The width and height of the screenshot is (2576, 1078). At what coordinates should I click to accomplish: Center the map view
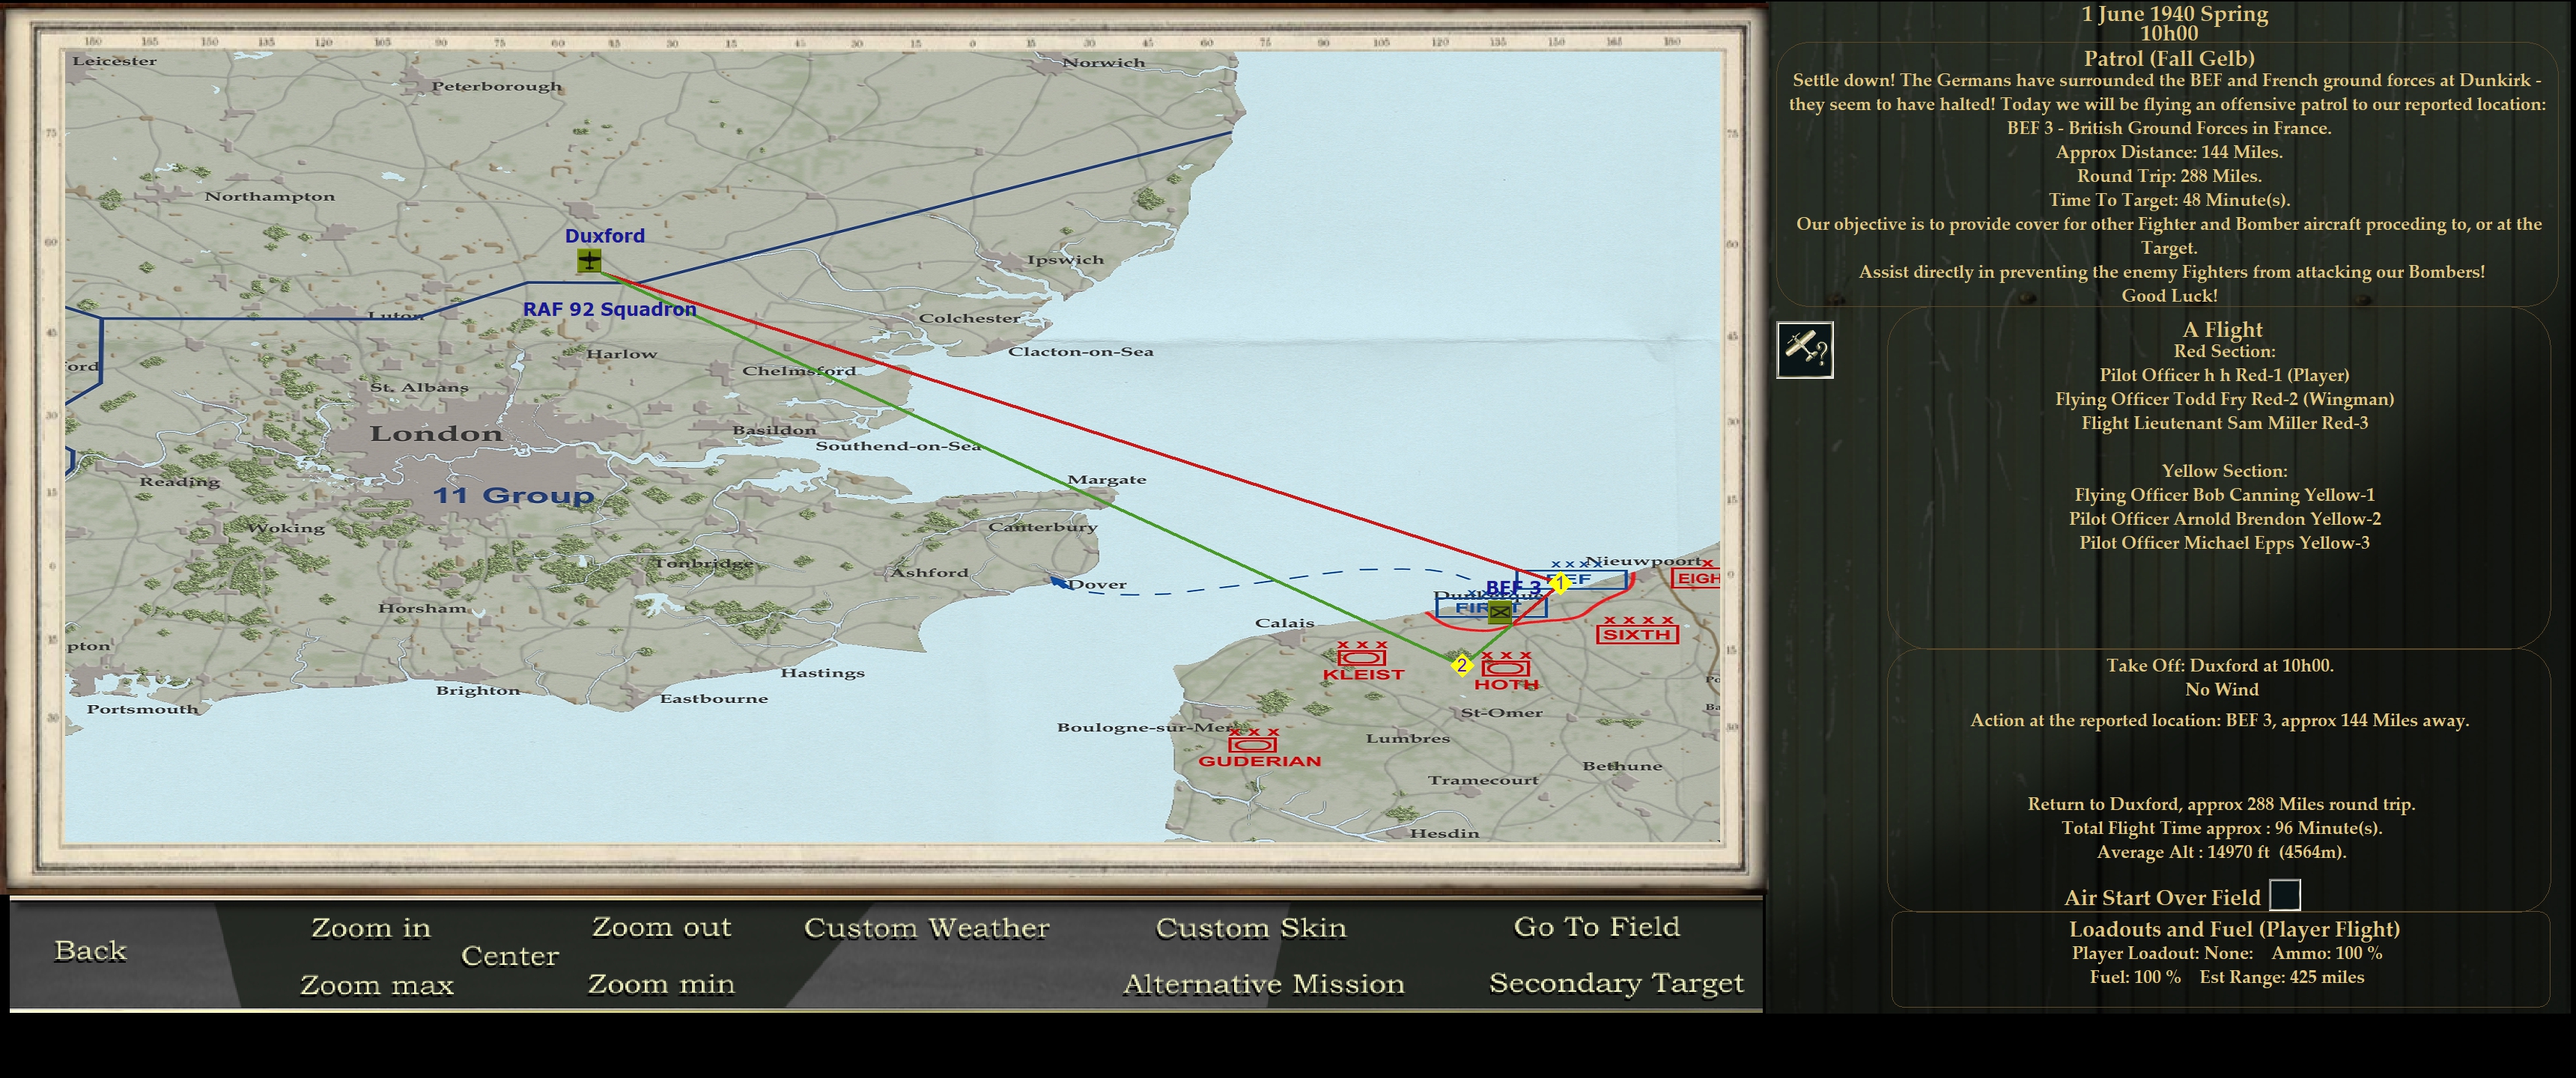tap(509, 956)
